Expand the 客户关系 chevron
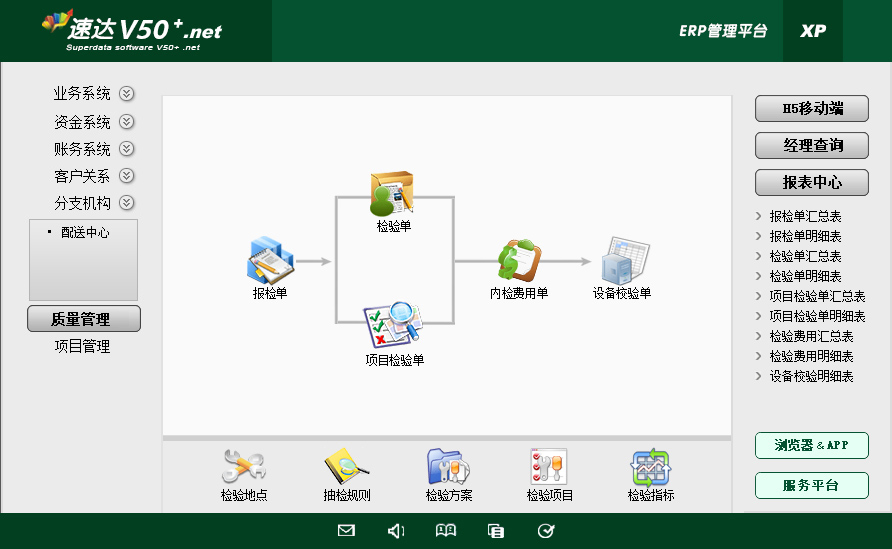The width and height of the screenshot is (892, 549). [126, 176]
